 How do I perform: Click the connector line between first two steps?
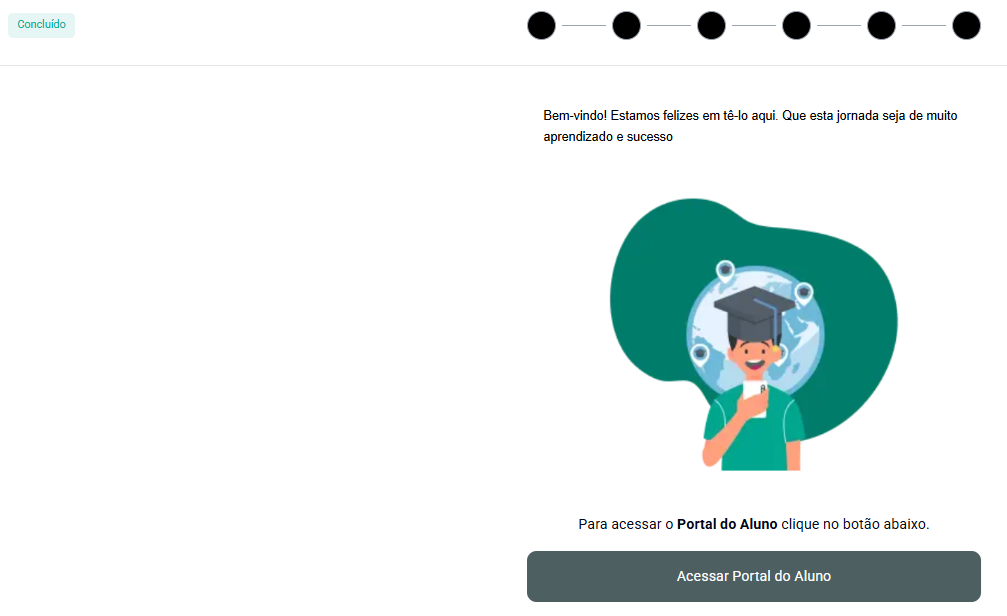pos(584,26)
